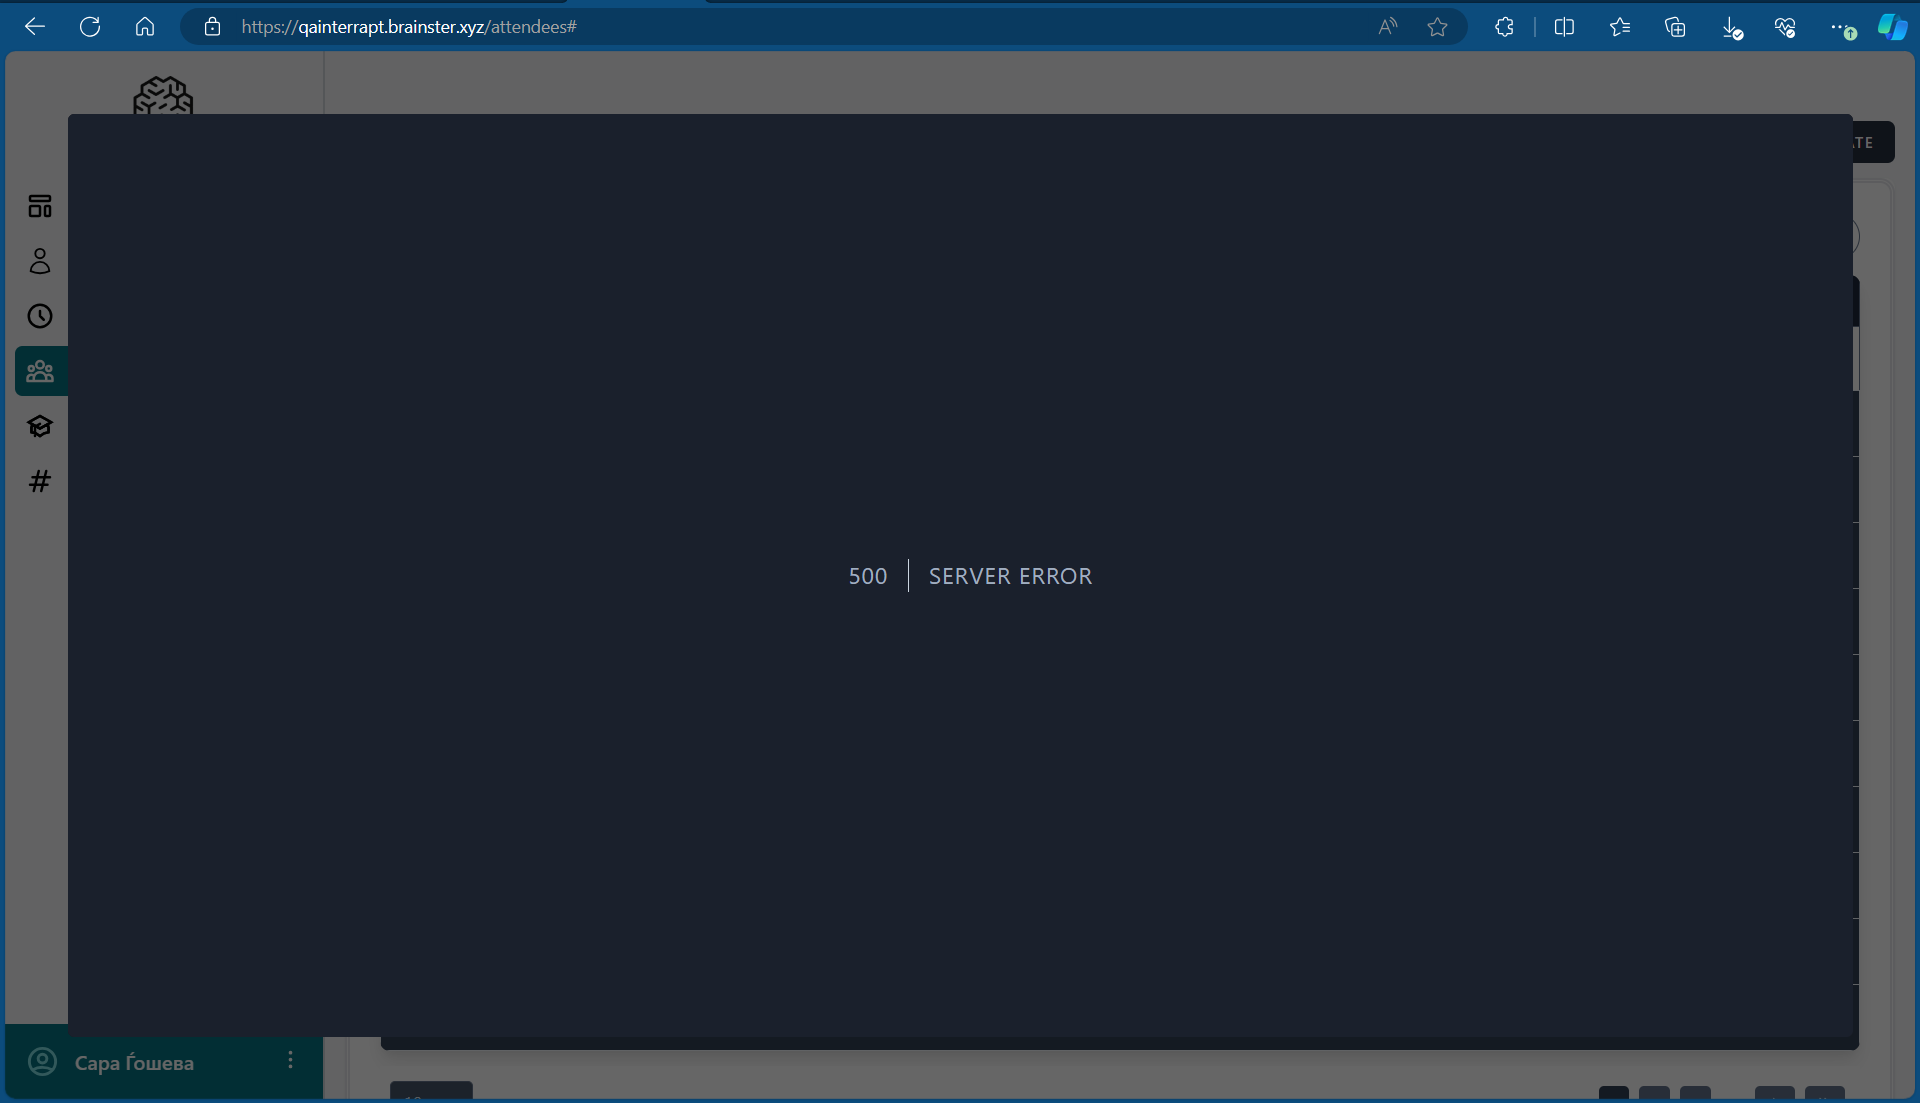Toggle split screen view
This screenshot has height=1103, width=1920.
click(x=1564, y=27)
